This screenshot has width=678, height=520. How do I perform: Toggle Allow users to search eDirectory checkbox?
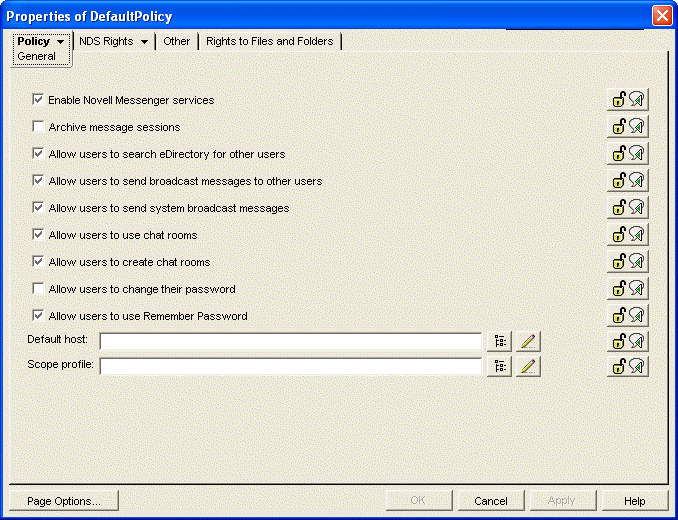(38, 153)
